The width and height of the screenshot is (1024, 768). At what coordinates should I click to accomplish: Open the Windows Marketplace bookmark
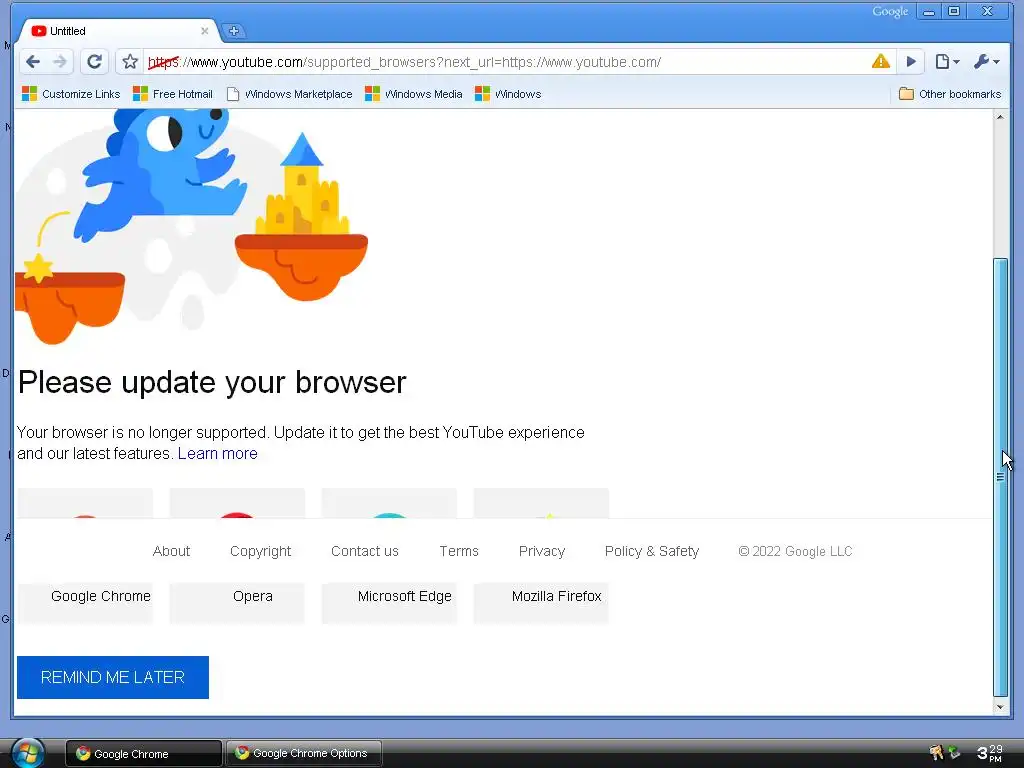click(x=289, y=94)
